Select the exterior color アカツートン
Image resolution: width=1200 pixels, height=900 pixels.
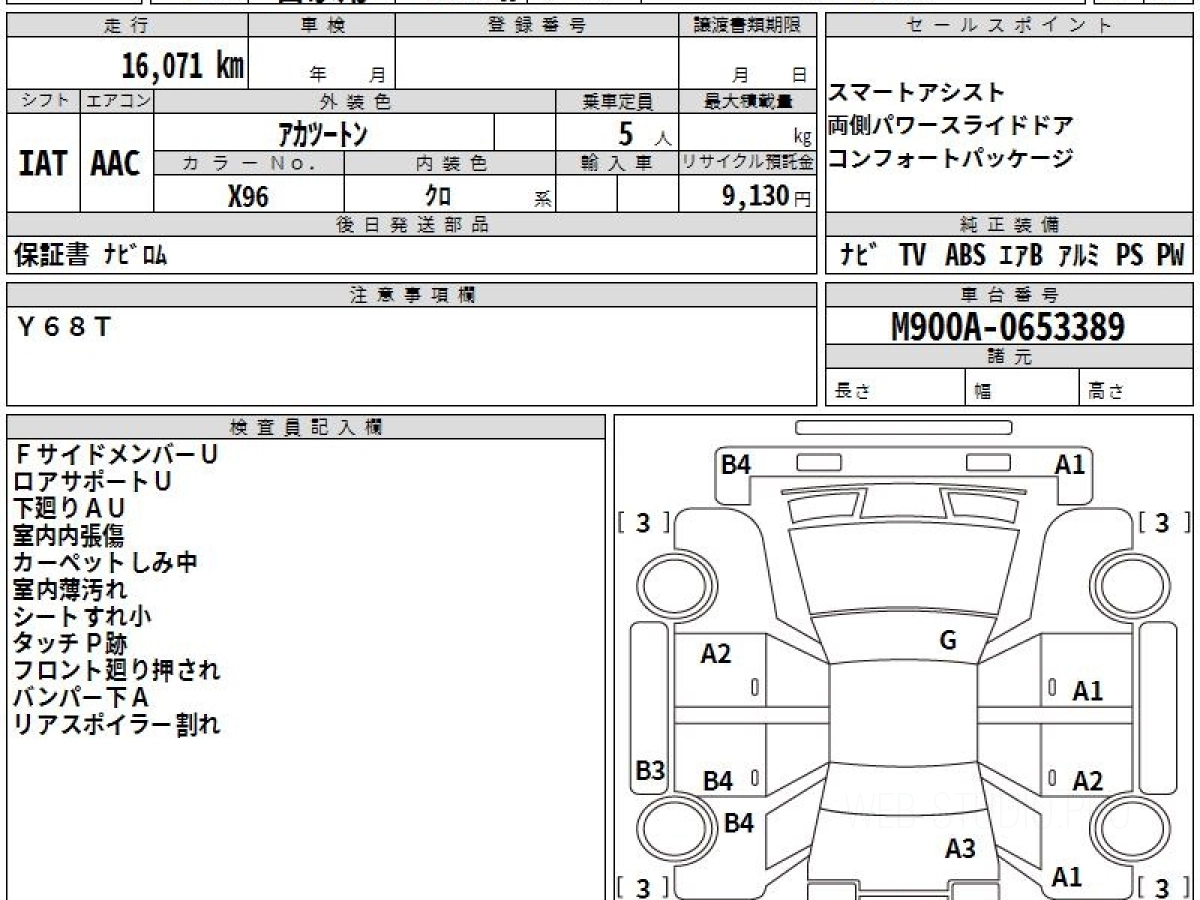(x=322, y=132)
